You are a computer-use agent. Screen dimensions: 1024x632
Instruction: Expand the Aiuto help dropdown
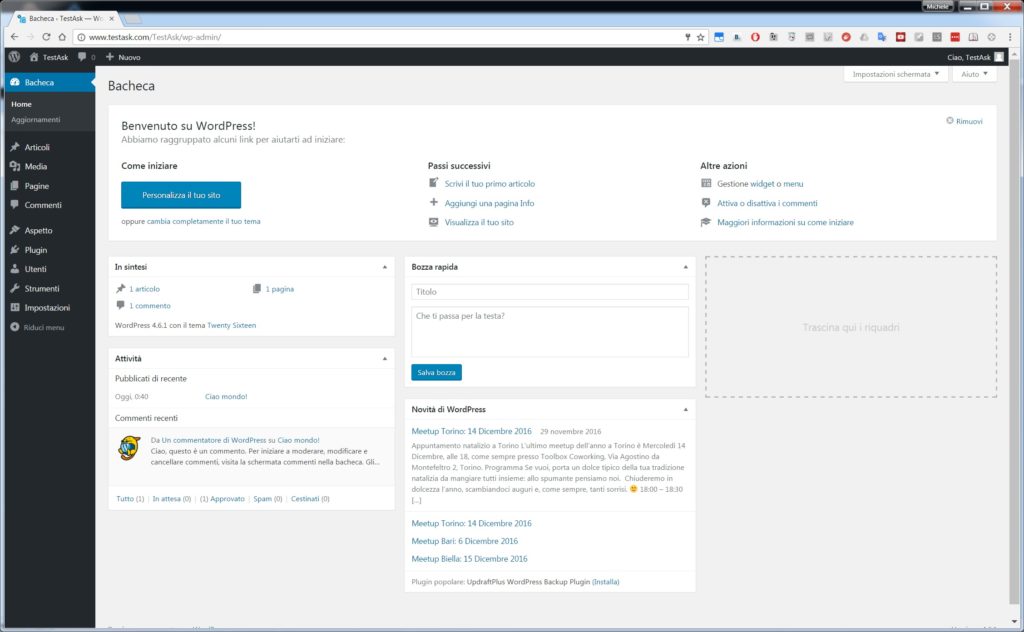[x=974, y=74]
